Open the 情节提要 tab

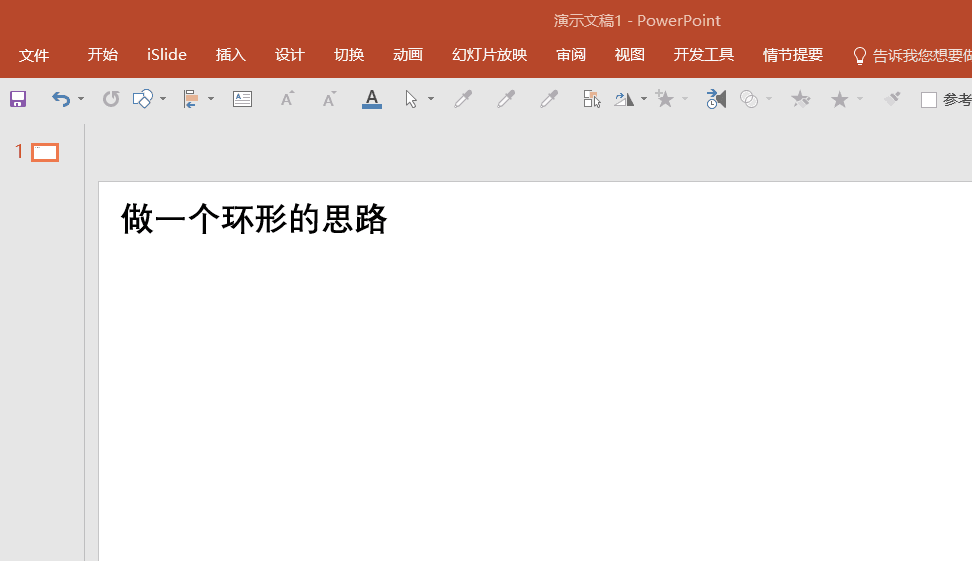tap(793, 55)
